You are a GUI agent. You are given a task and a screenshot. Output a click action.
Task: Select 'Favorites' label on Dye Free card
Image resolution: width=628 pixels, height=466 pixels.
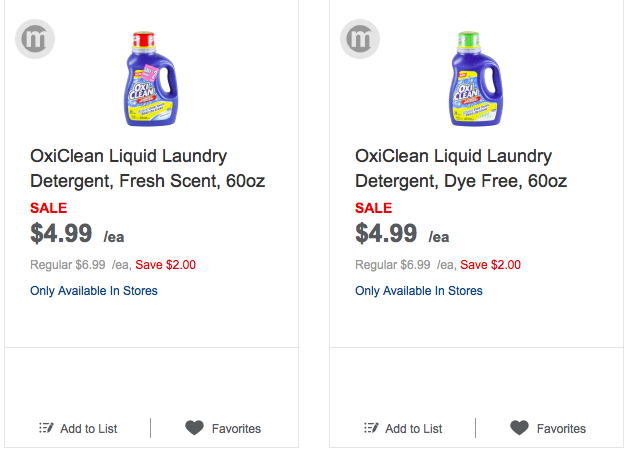561,429
